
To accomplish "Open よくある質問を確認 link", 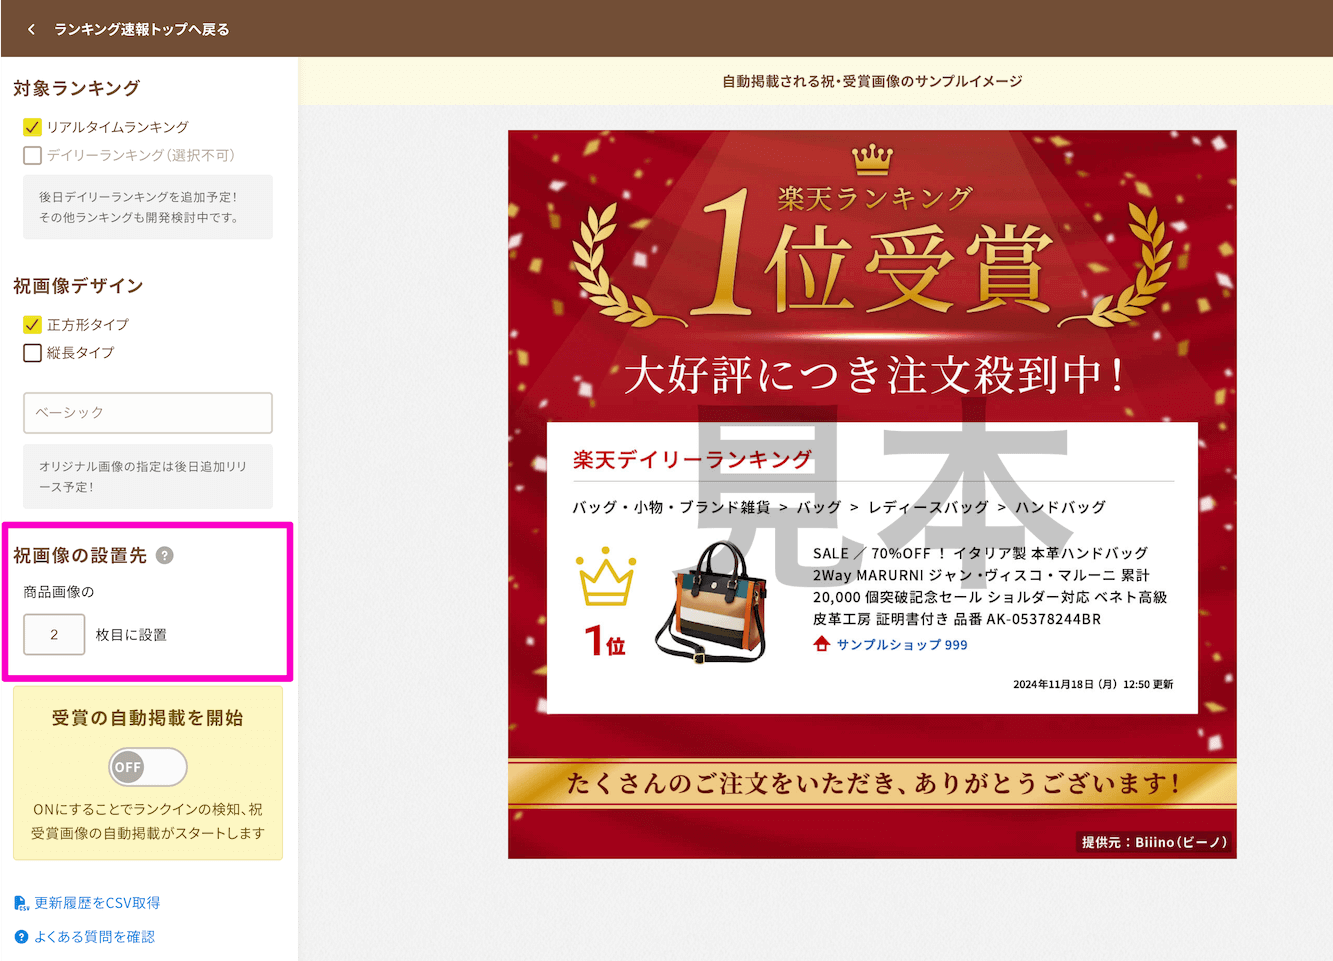I will click(x=94, y=937).
